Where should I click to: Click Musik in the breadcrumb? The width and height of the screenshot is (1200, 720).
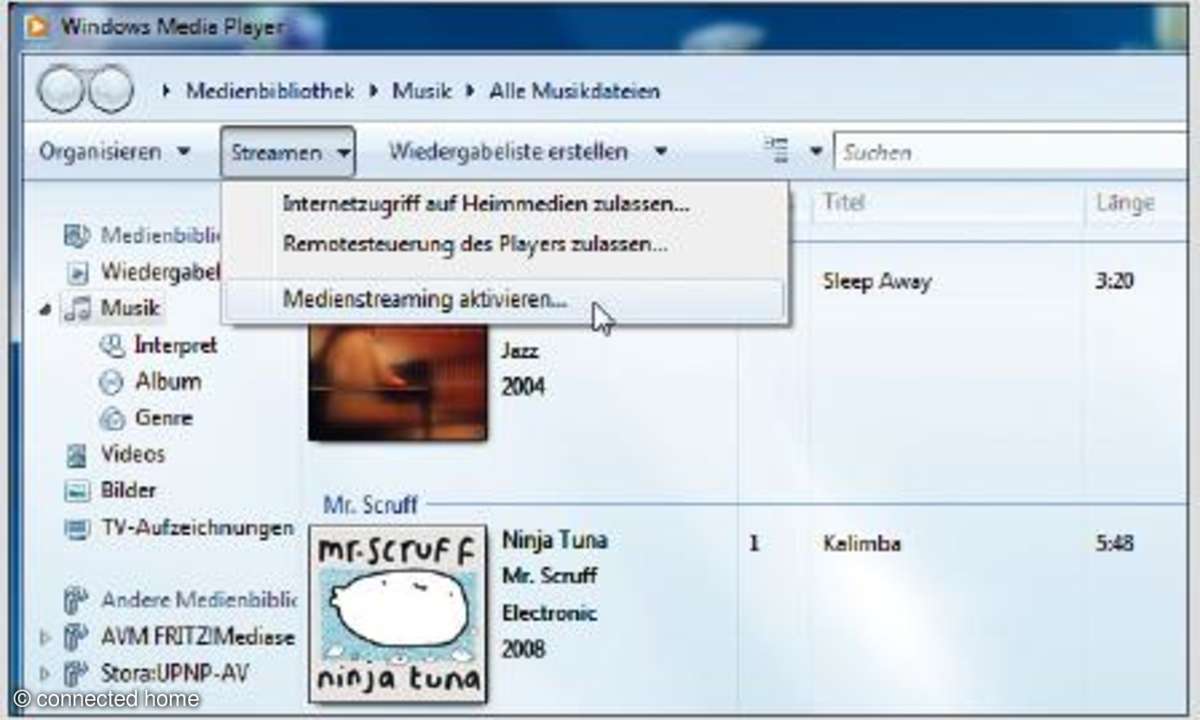click(x=421, y=91)
